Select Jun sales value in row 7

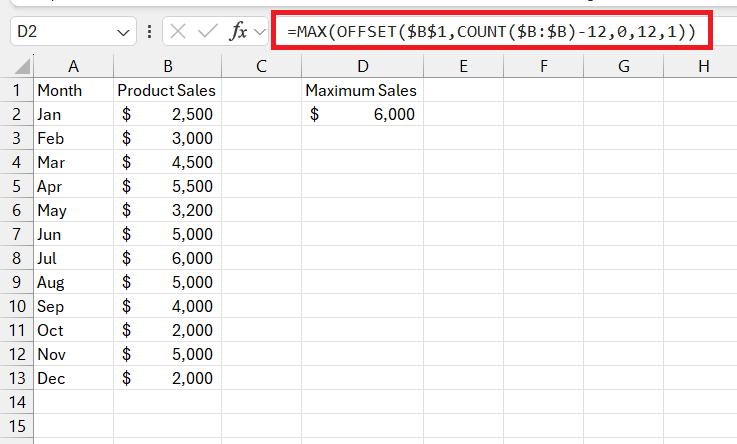[167, 234]
